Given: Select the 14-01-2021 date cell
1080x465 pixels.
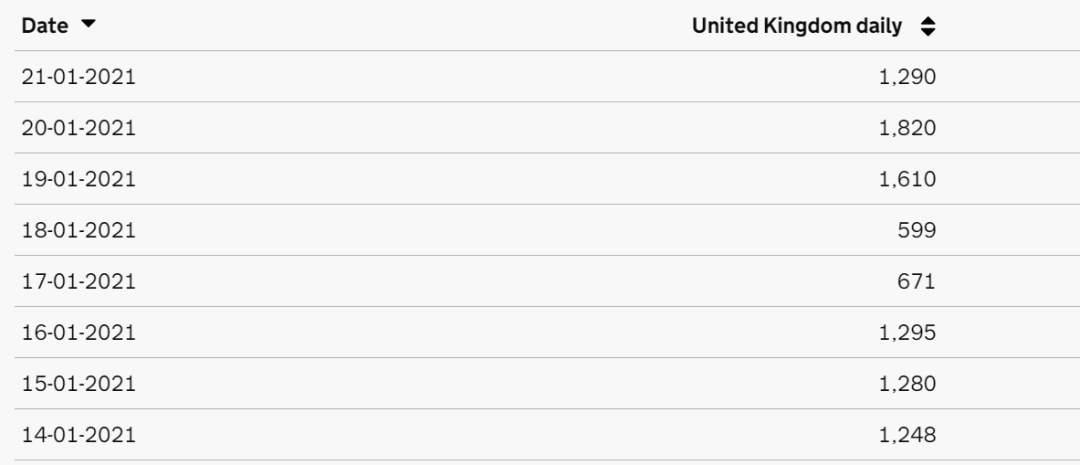Looking at the screenshot, I should [79, 434].
